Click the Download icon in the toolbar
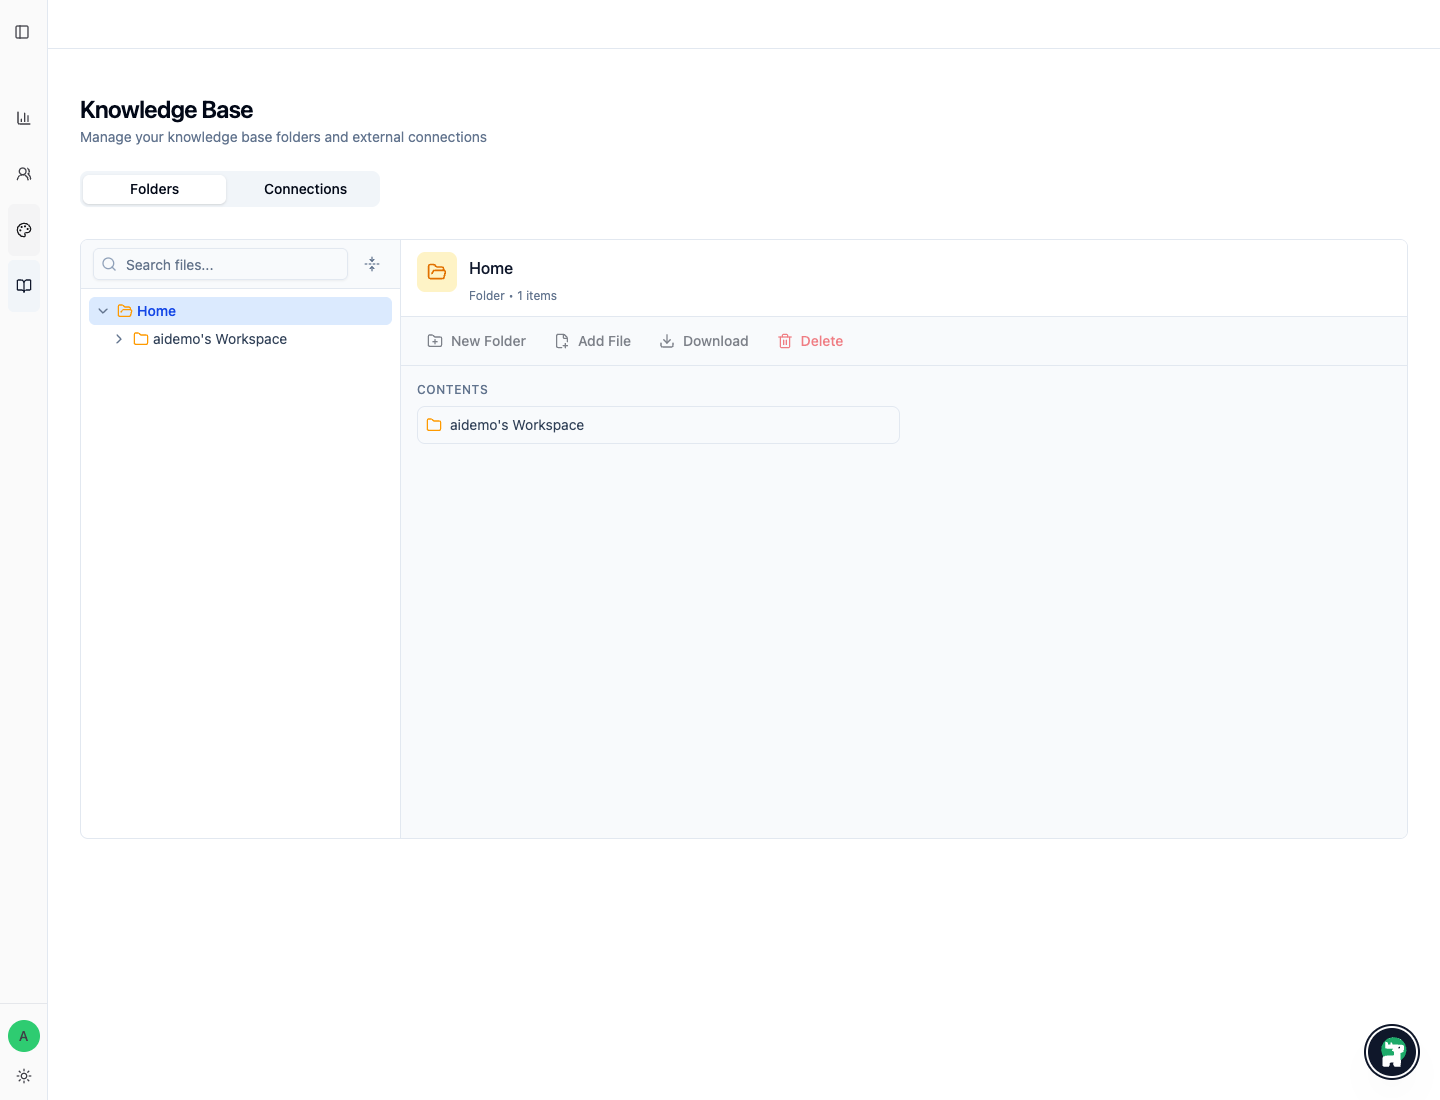 coord(666,341)
